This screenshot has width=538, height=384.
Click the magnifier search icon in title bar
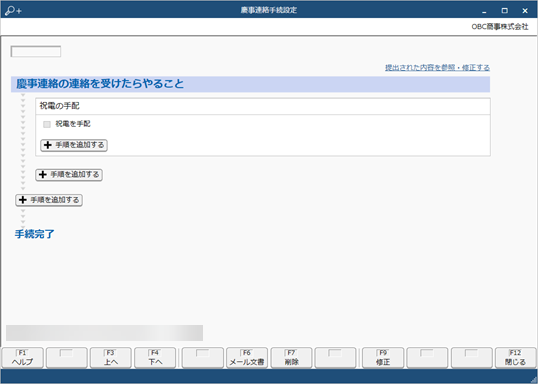[x=13, y=10]
